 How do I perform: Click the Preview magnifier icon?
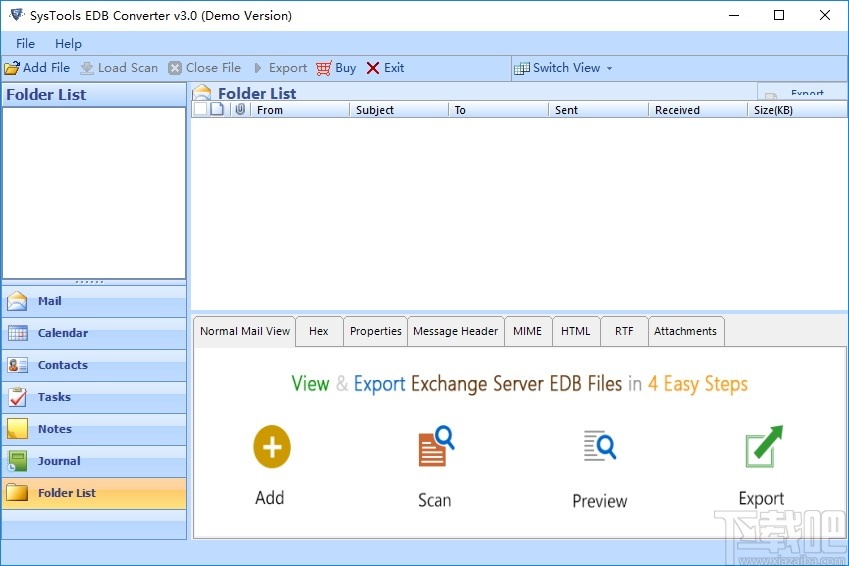tap(599, 446)
